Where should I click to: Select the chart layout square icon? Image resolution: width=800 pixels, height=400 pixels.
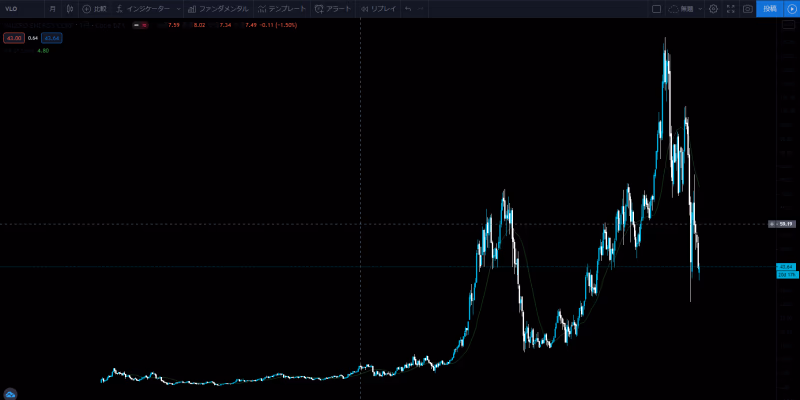(x=657, y=8)
